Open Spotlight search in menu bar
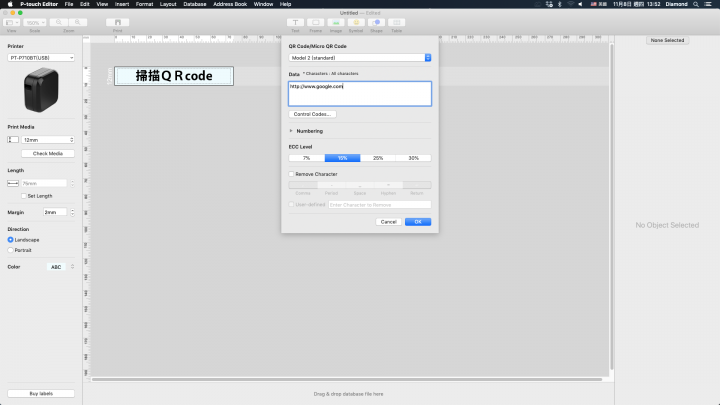720x405 pixels. (x=696, y=4)
